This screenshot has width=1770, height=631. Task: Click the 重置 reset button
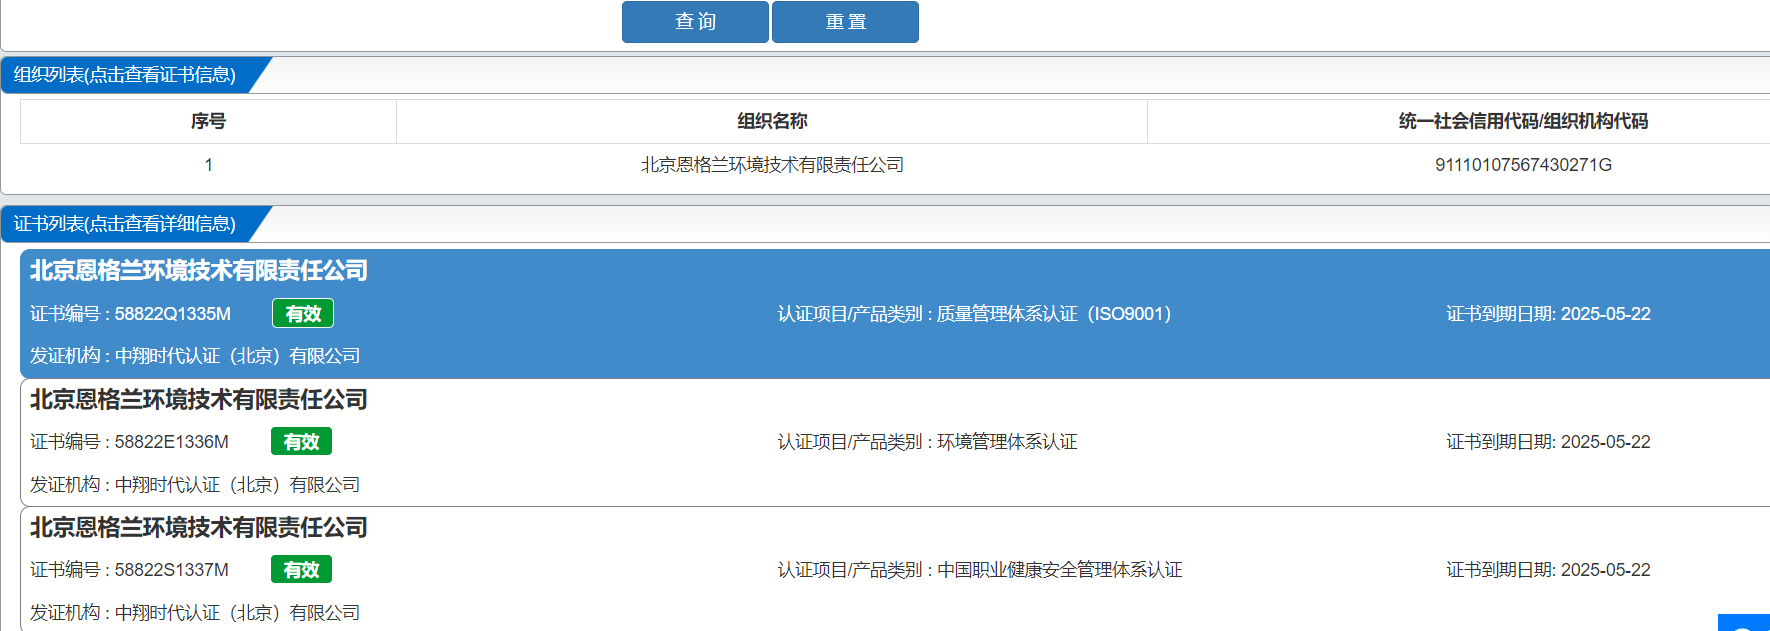click(x=845, y=22)
